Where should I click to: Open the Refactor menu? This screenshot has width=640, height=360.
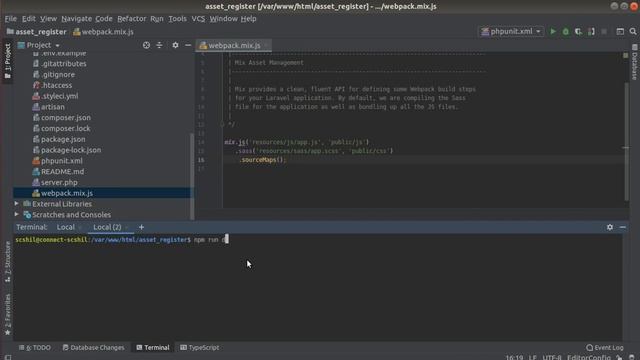click(x=131, y=19)
